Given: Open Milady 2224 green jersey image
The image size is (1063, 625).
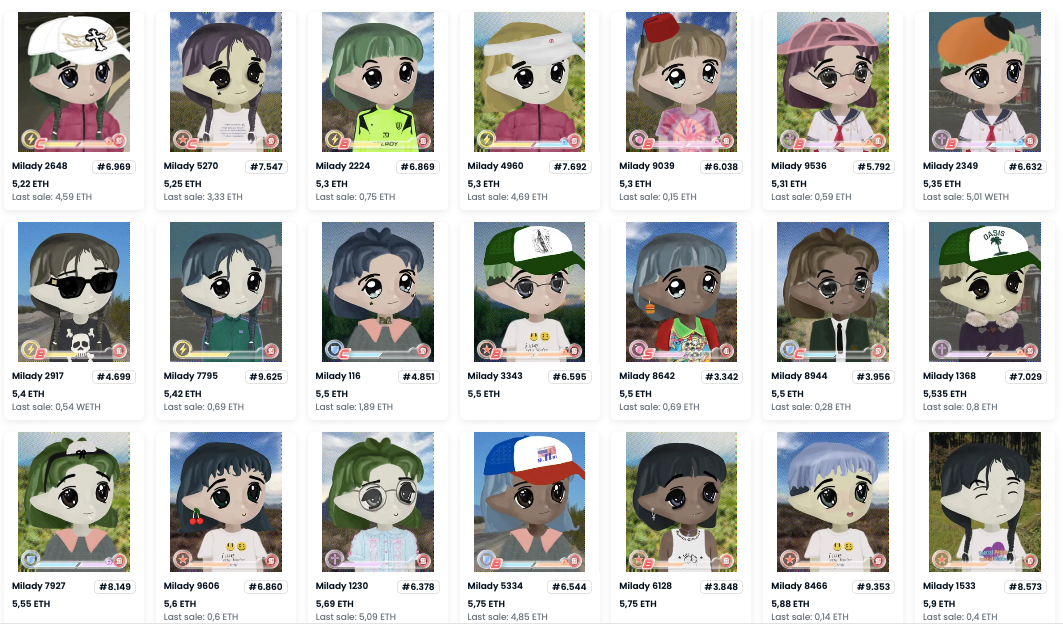Looking at the screenshot, I should pos(378,82).
